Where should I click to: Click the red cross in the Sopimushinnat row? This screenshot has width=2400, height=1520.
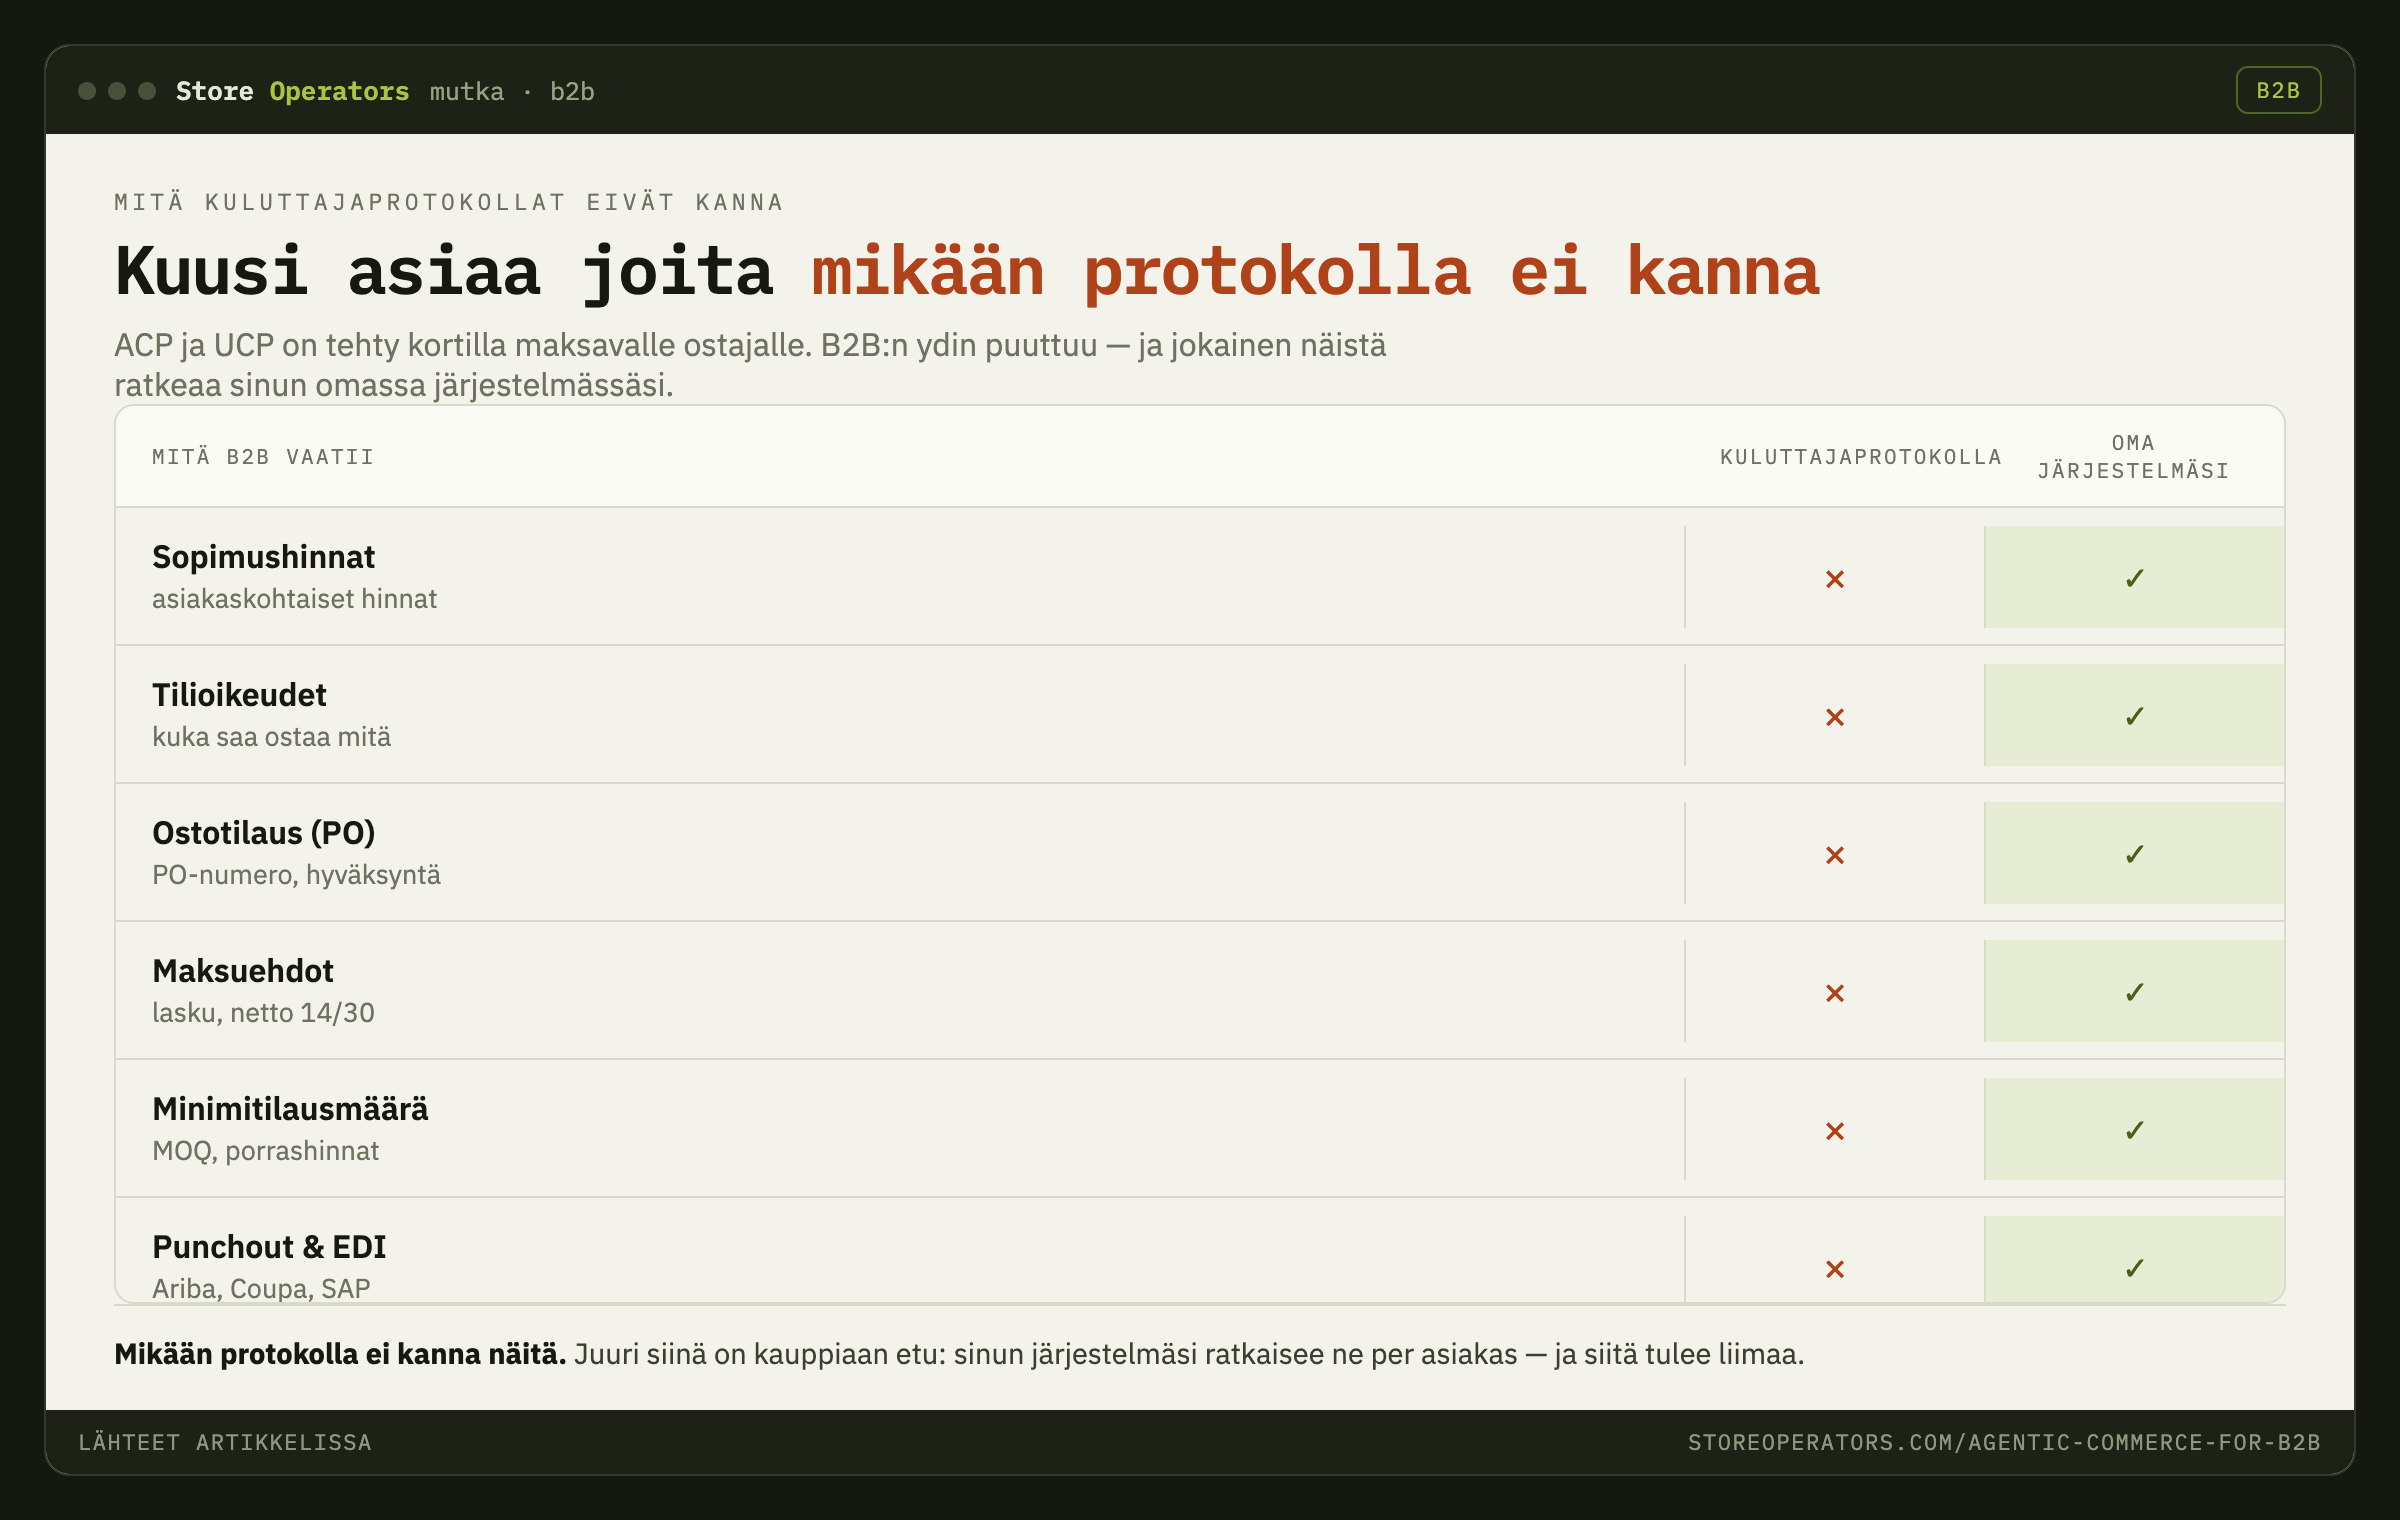click(x=1835, y=579)
